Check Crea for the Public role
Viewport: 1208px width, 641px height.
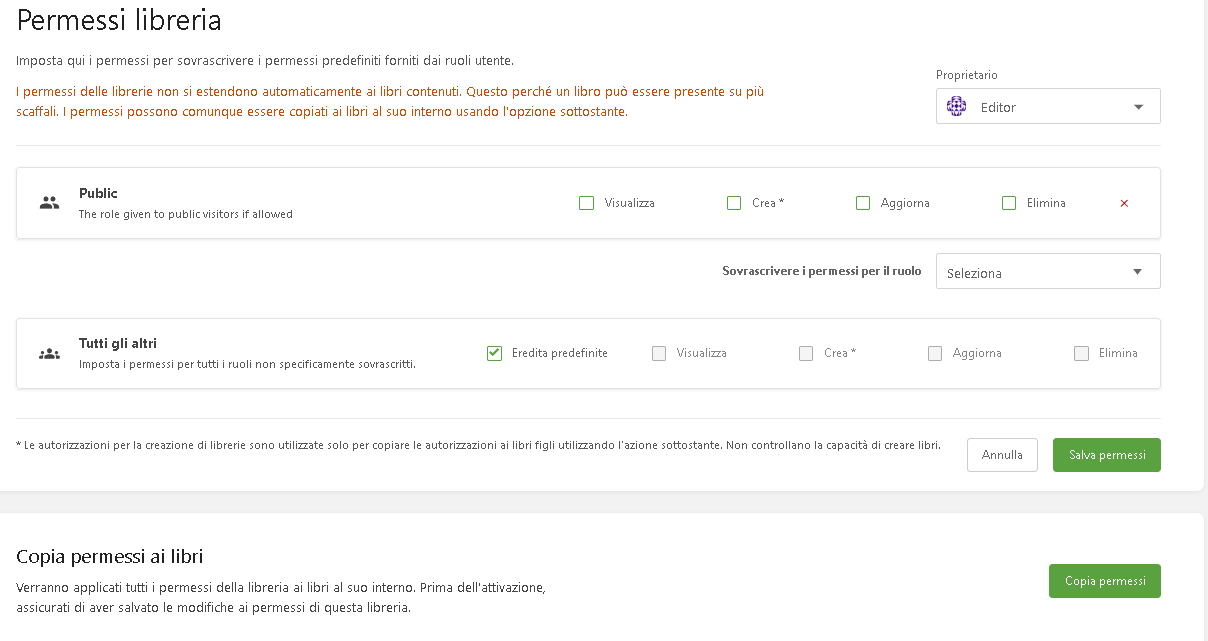click(734, 203)
